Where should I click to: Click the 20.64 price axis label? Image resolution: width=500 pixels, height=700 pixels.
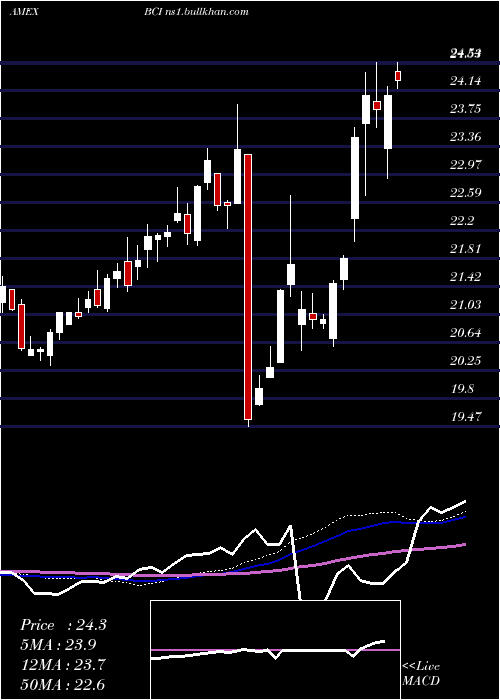[x=466, y=333]
